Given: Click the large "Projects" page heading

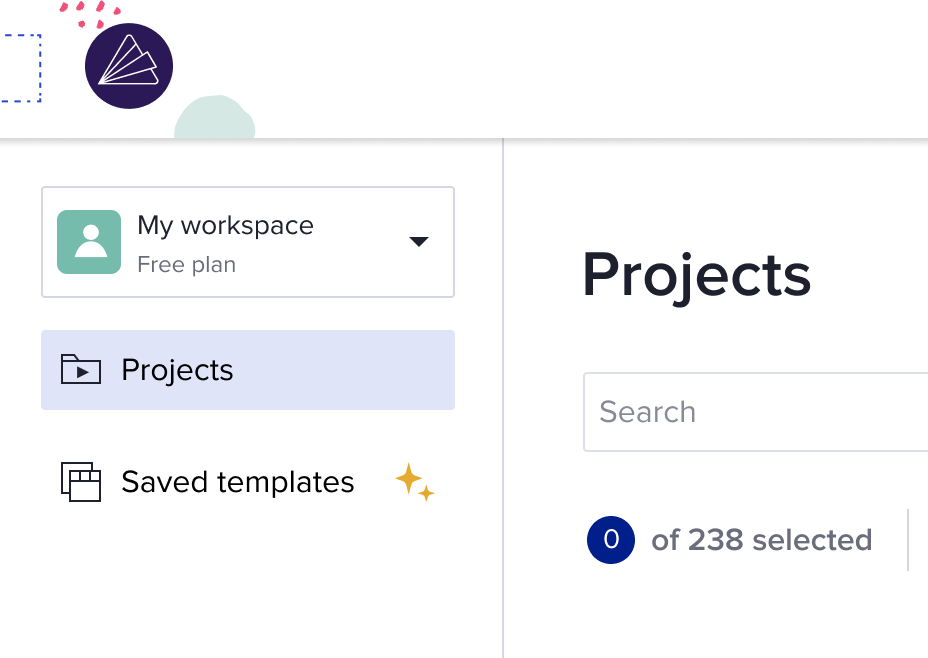Looking at the screenshot, I should point(696,274).
